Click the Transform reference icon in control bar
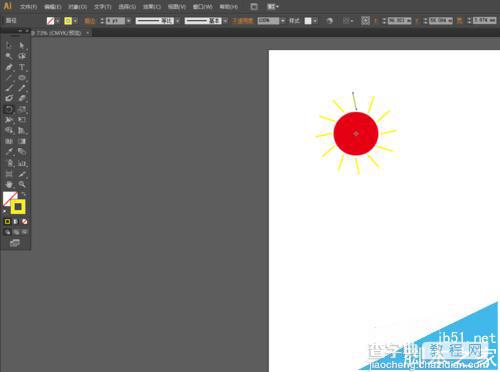Image resolution: width=500 pixels, height=372 pixels. pyautogui.click(x=365, y=21)
